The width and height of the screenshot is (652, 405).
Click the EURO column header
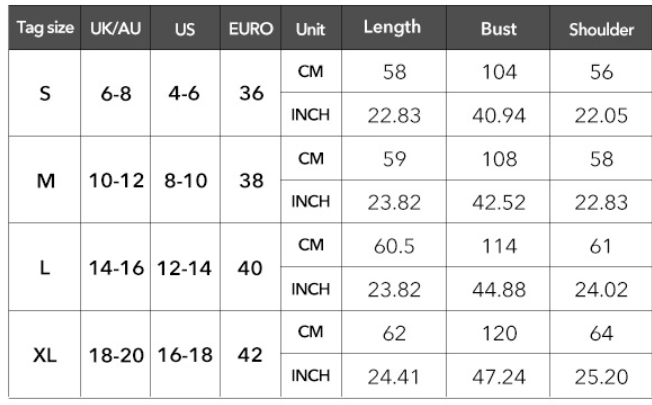[x=251, y=28]
